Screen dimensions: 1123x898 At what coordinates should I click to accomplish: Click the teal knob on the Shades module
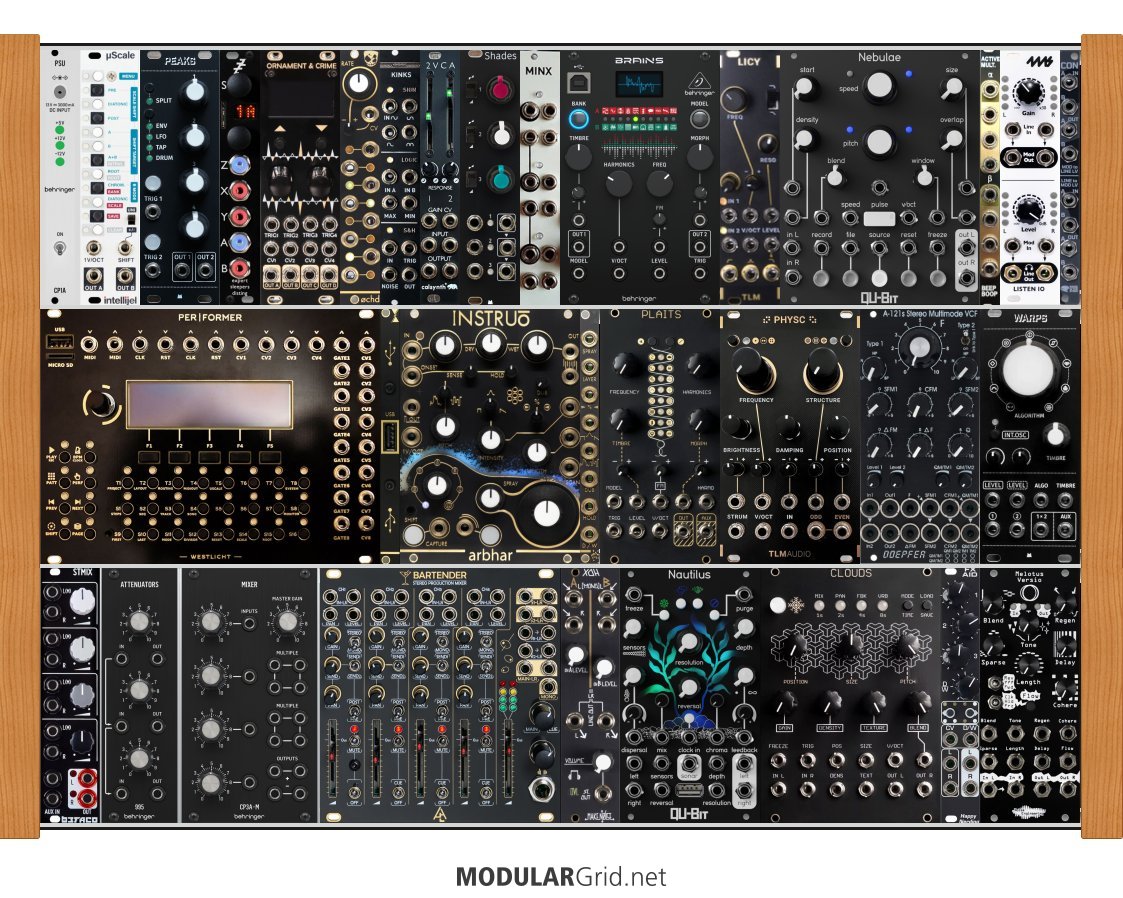pyautogui.click(x=503, y=178)
